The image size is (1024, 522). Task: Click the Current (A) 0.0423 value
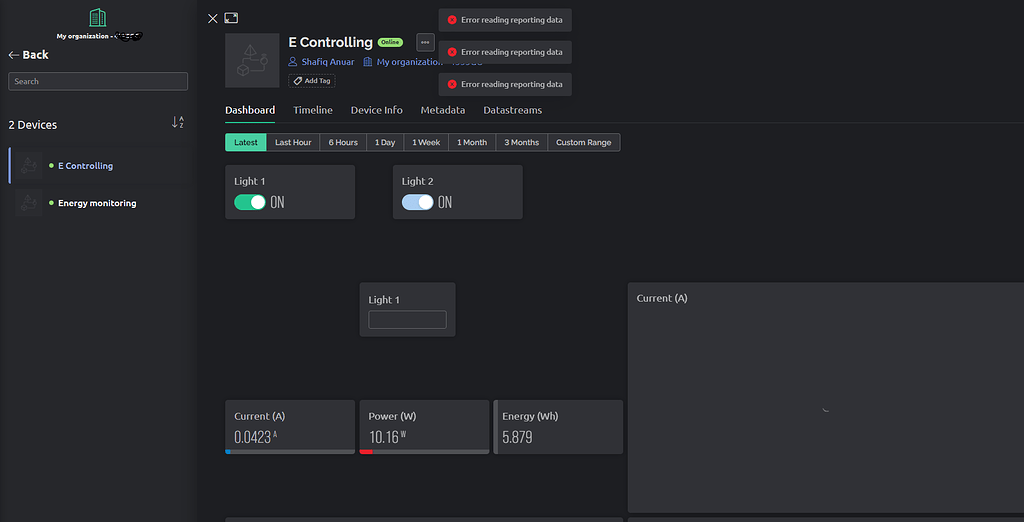coord(253,437)
